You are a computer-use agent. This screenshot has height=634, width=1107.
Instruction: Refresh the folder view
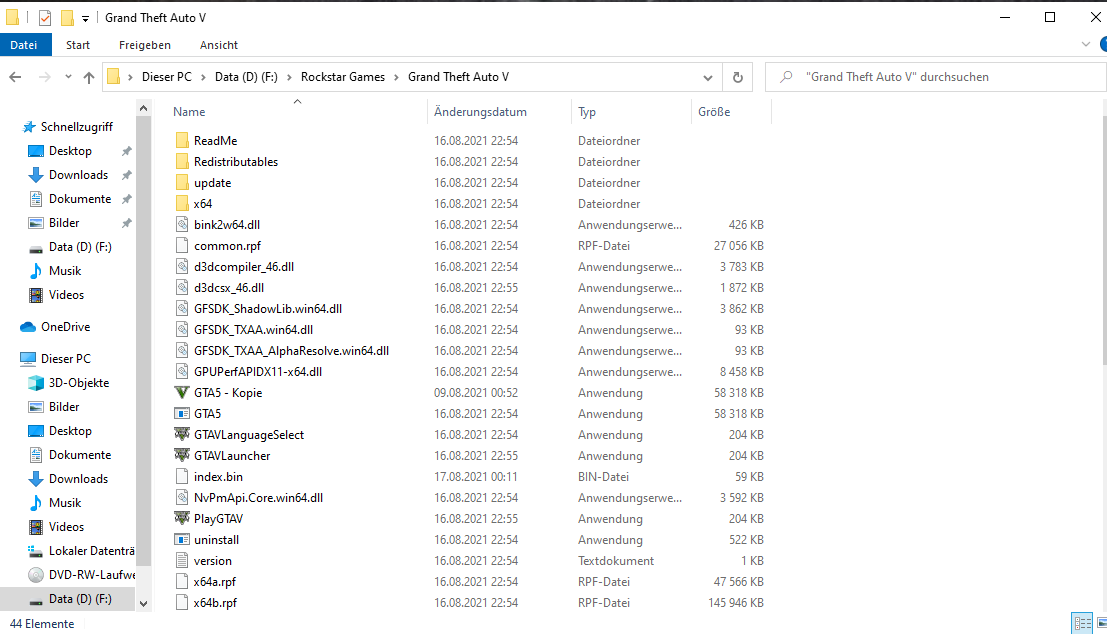(x=736, y=76)
